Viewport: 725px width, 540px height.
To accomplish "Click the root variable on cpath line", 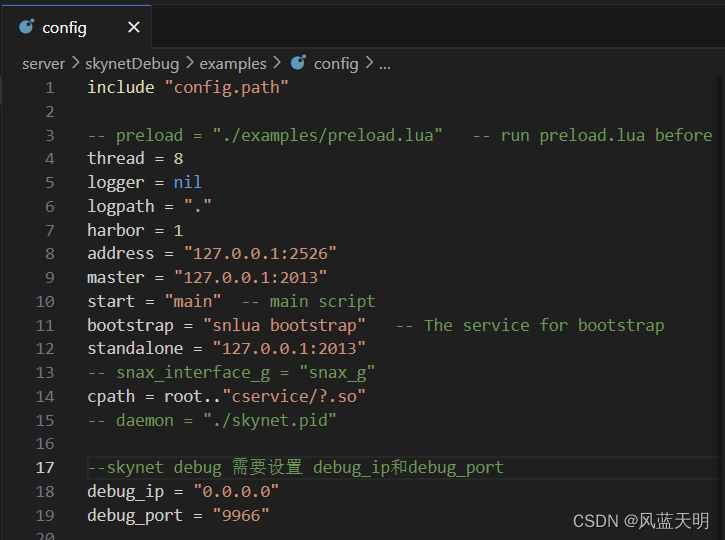I will 183,396.
